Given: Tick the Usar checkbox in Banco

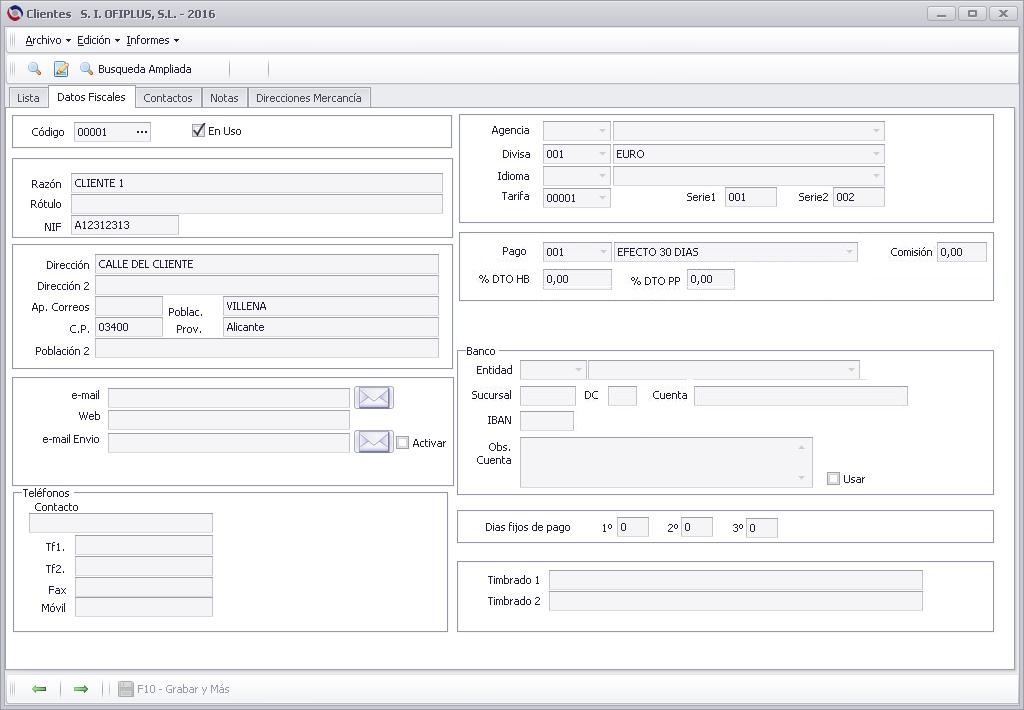Looking at the screenshot, I should [x=833, y=479].
